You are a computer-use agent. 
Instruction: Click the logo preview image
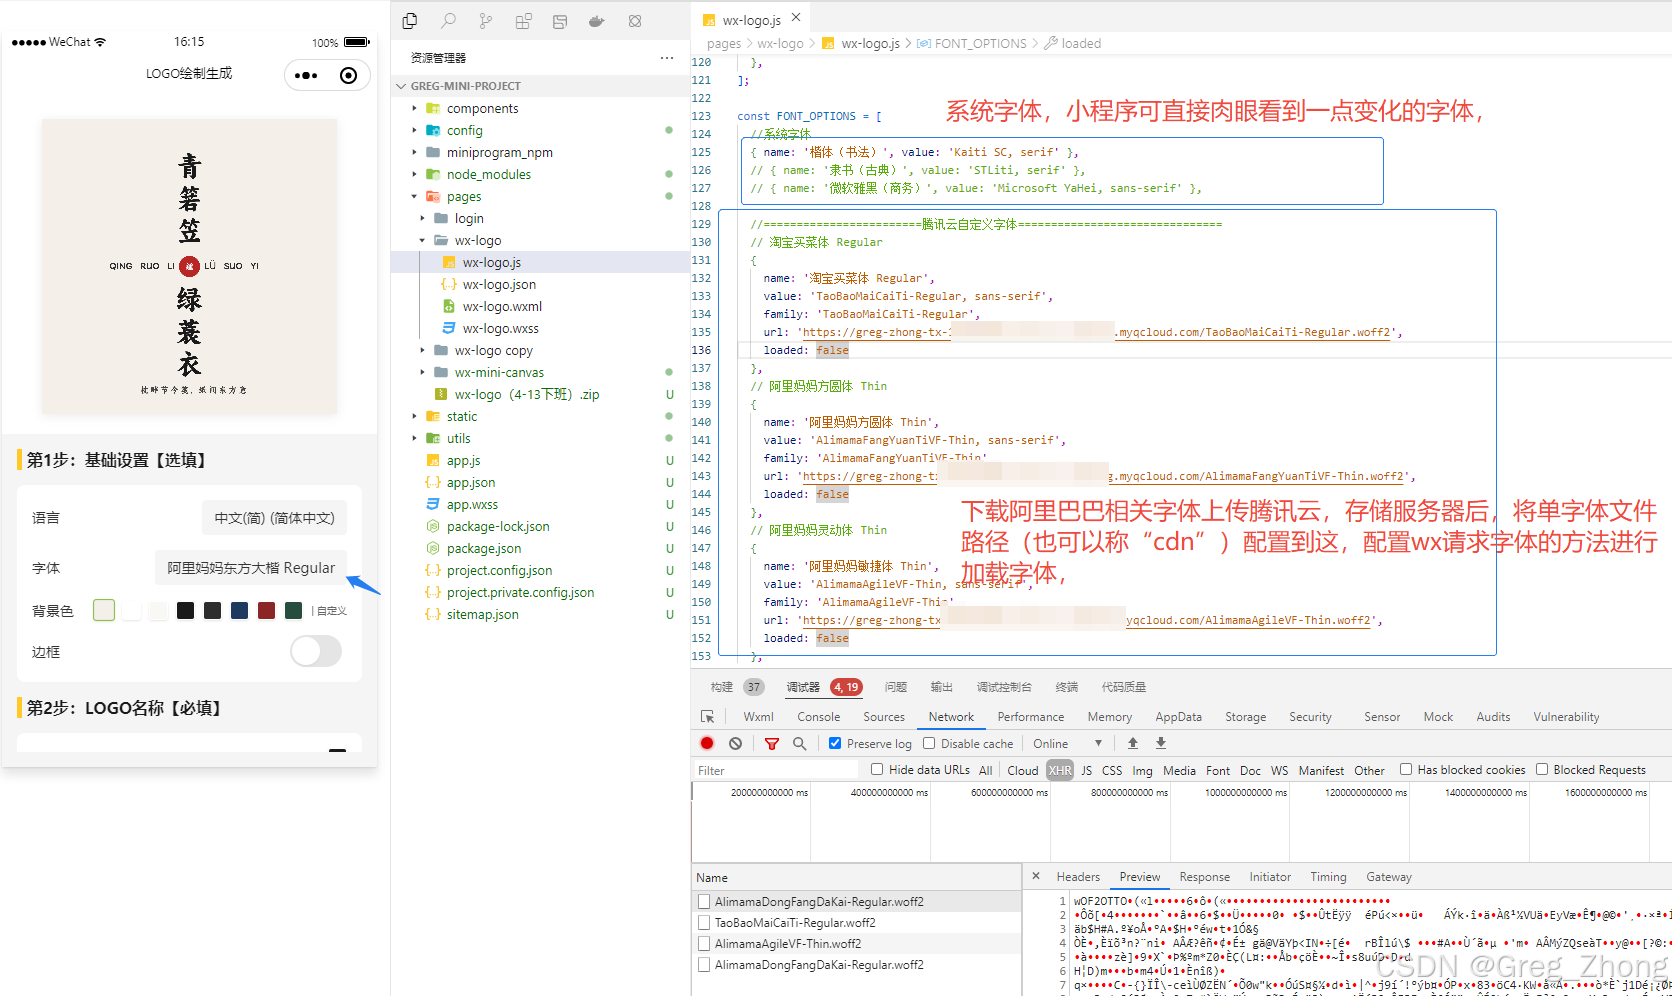[x=189, y=266]
